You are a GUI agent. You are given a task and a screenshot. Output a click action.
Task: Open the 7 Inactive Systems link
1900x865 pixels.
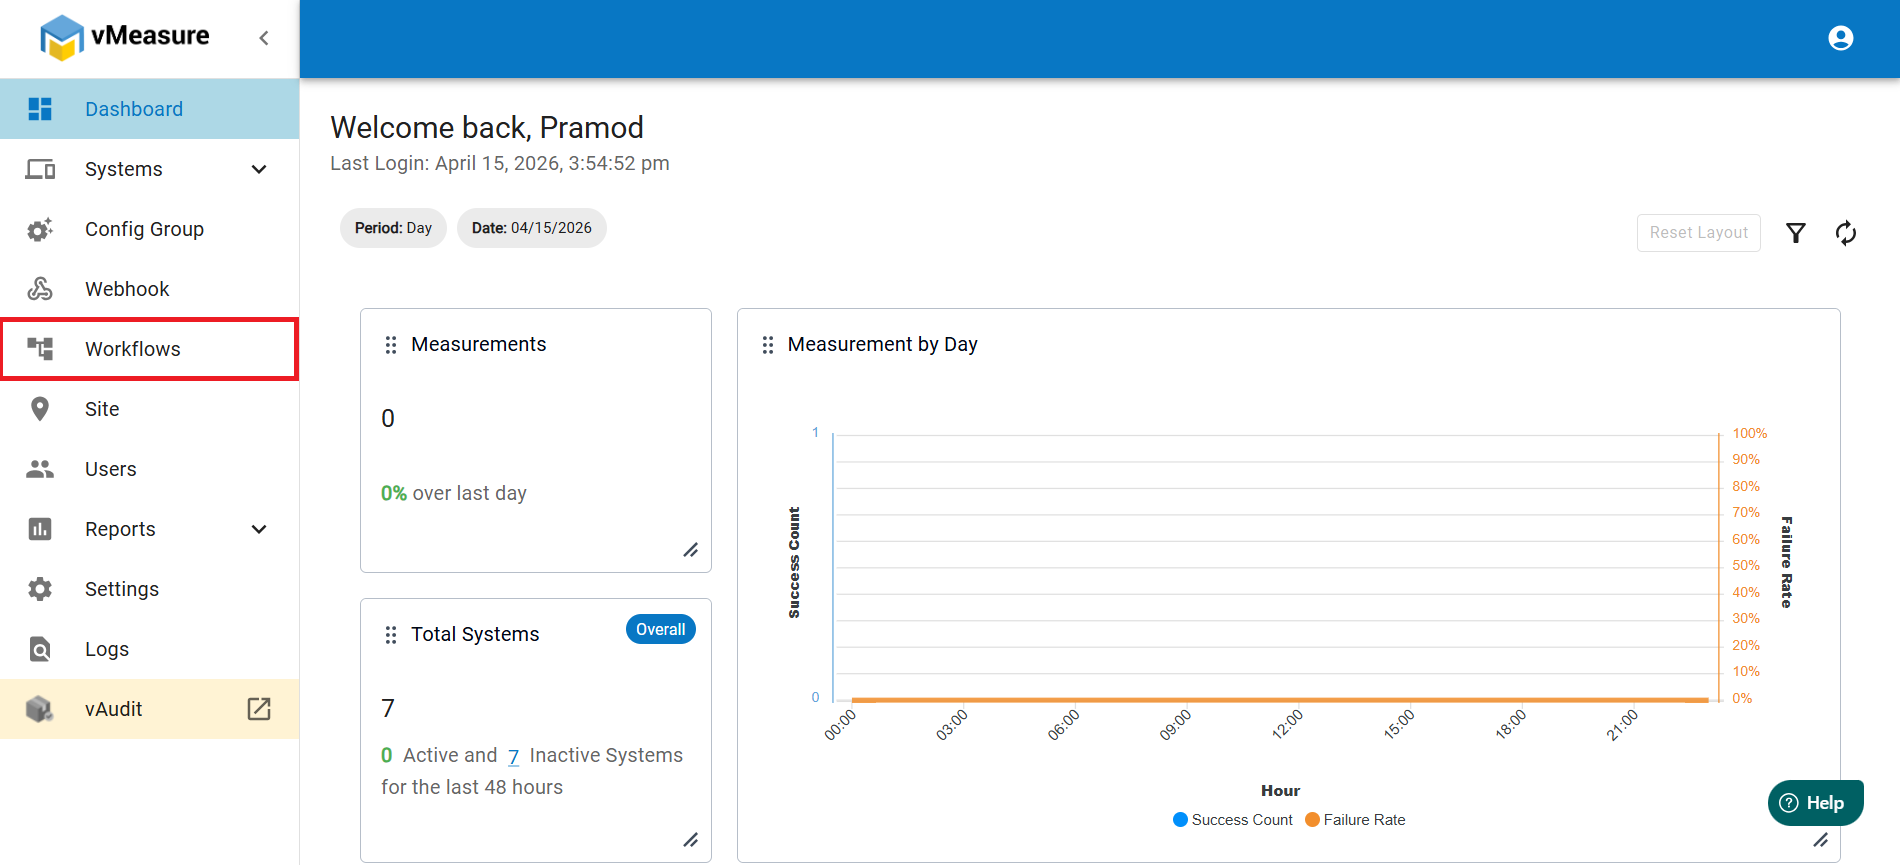pos(513,756)
